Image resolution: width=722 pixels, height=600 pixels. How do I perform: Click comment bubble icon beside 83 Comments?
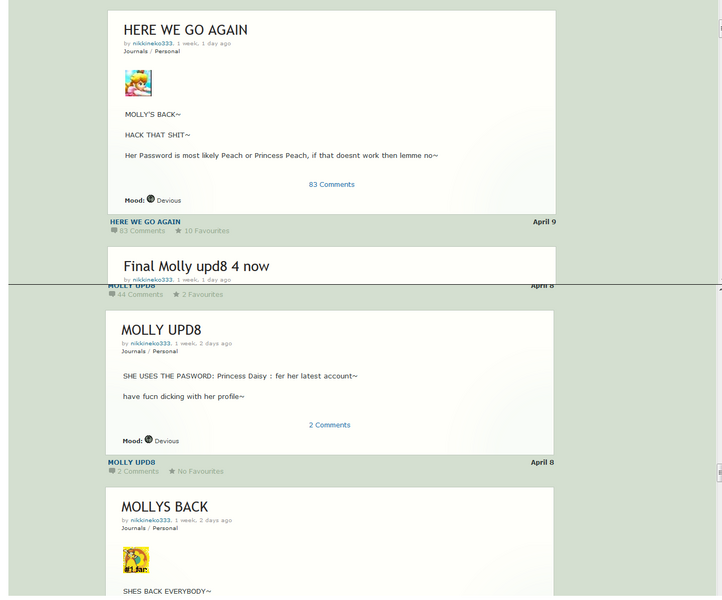114,231
